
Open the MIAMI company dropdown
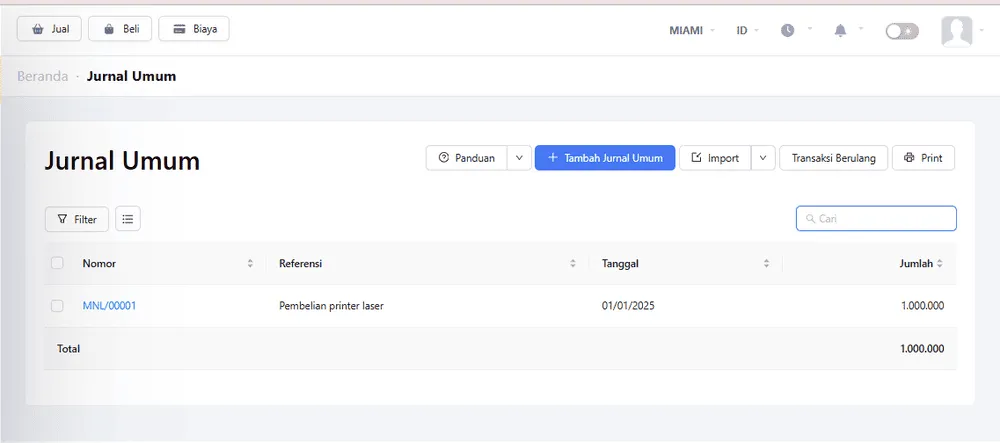tap(691, 30)
